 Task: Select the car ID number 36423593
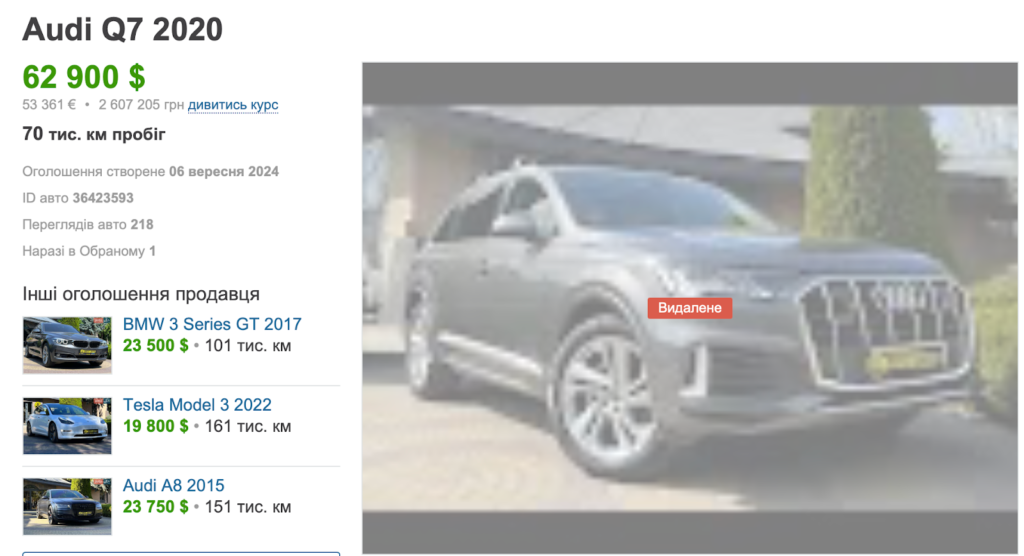point(103,198)
